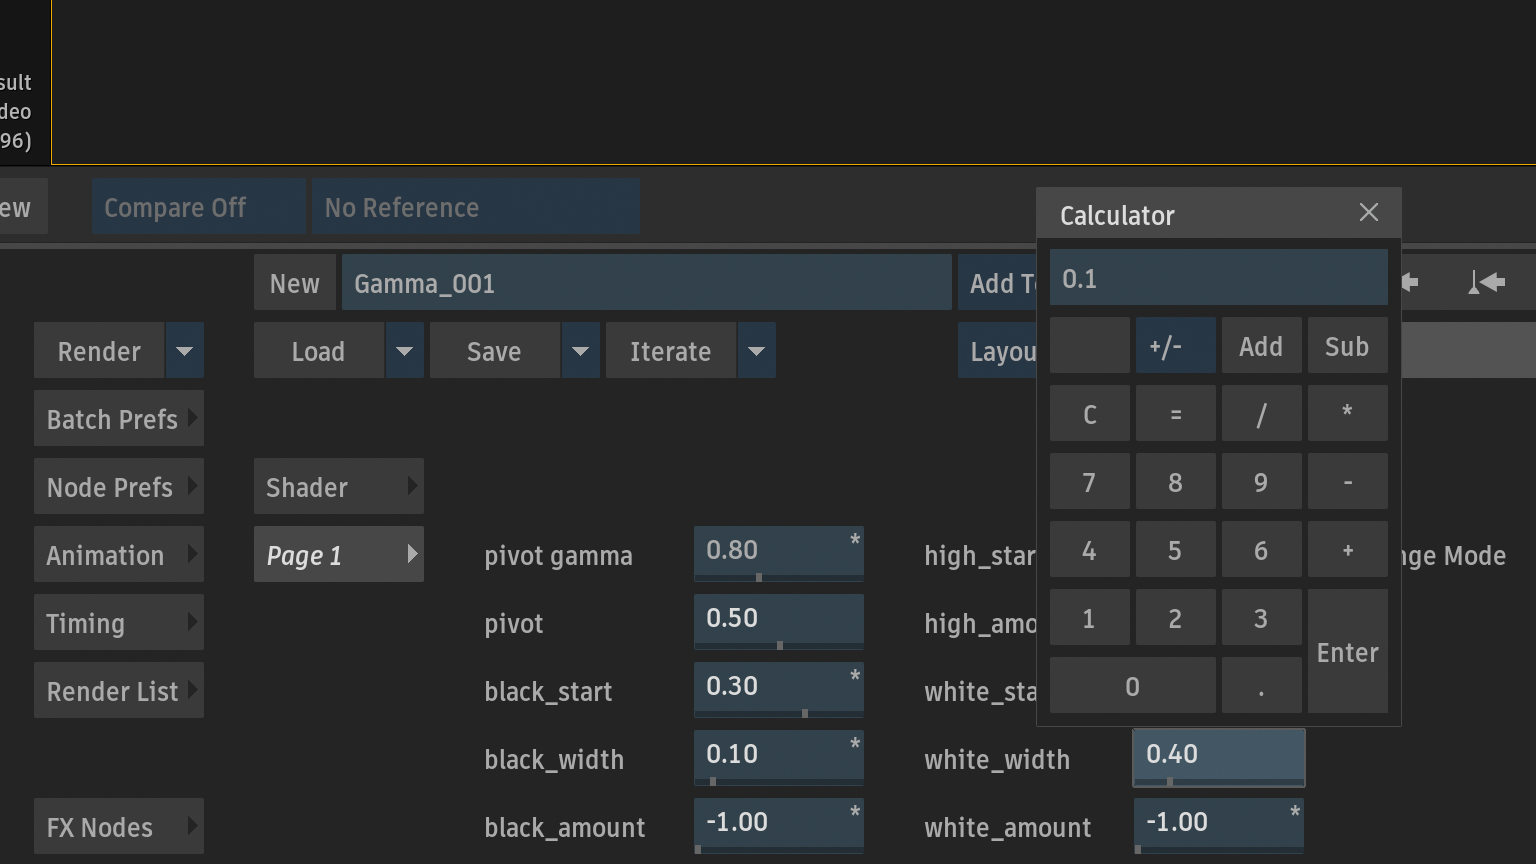The image size is (1536, 864).
Task: Toggle the Compare Off button
Action: [x=199, y=207]
